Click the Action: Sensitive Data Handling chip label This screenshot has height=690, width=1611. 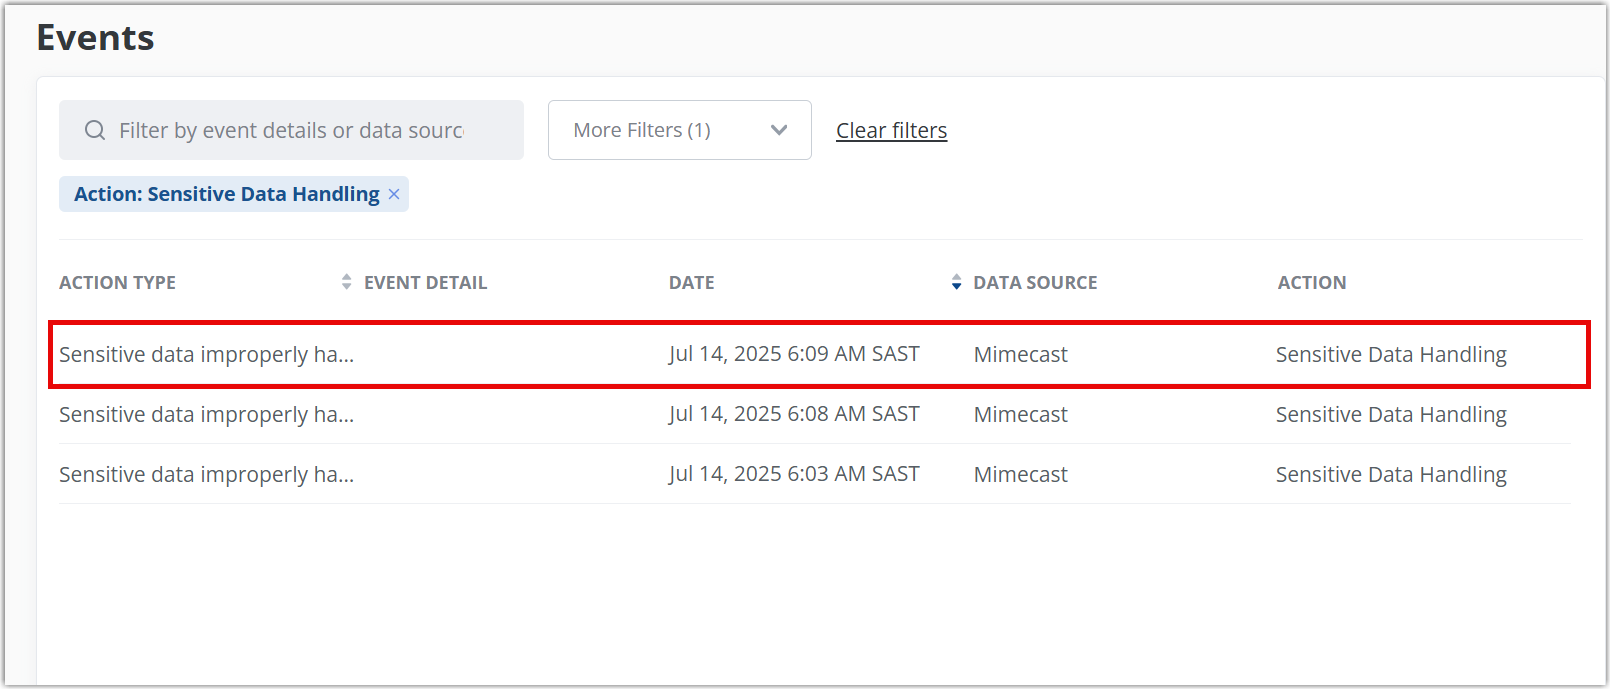pos(226,194)
